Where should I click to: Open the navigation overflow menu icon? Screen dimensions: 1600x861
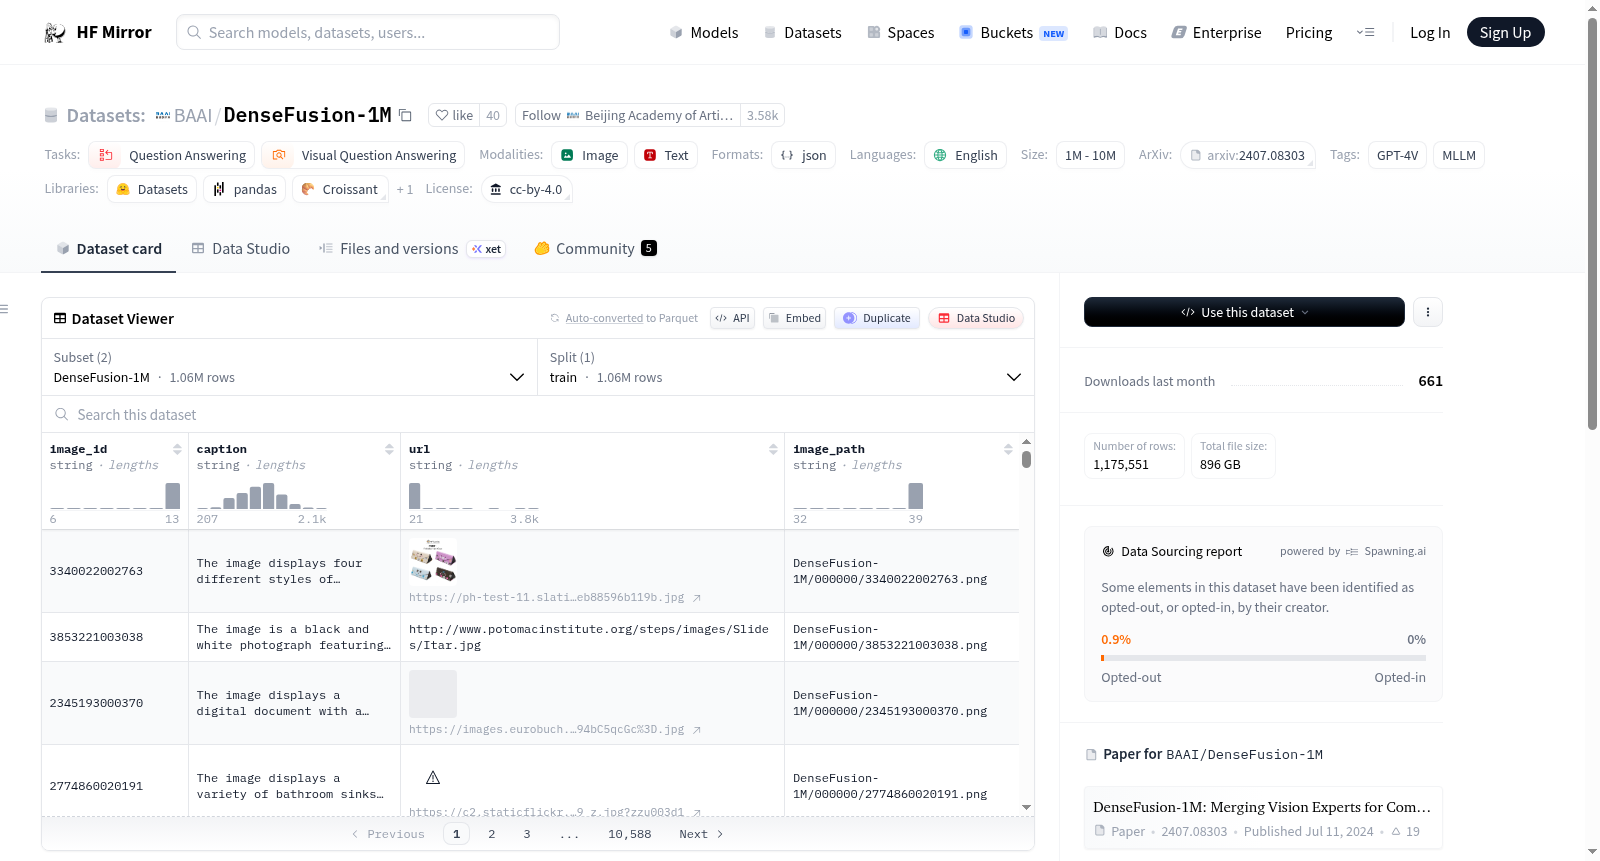[1365, 33]
